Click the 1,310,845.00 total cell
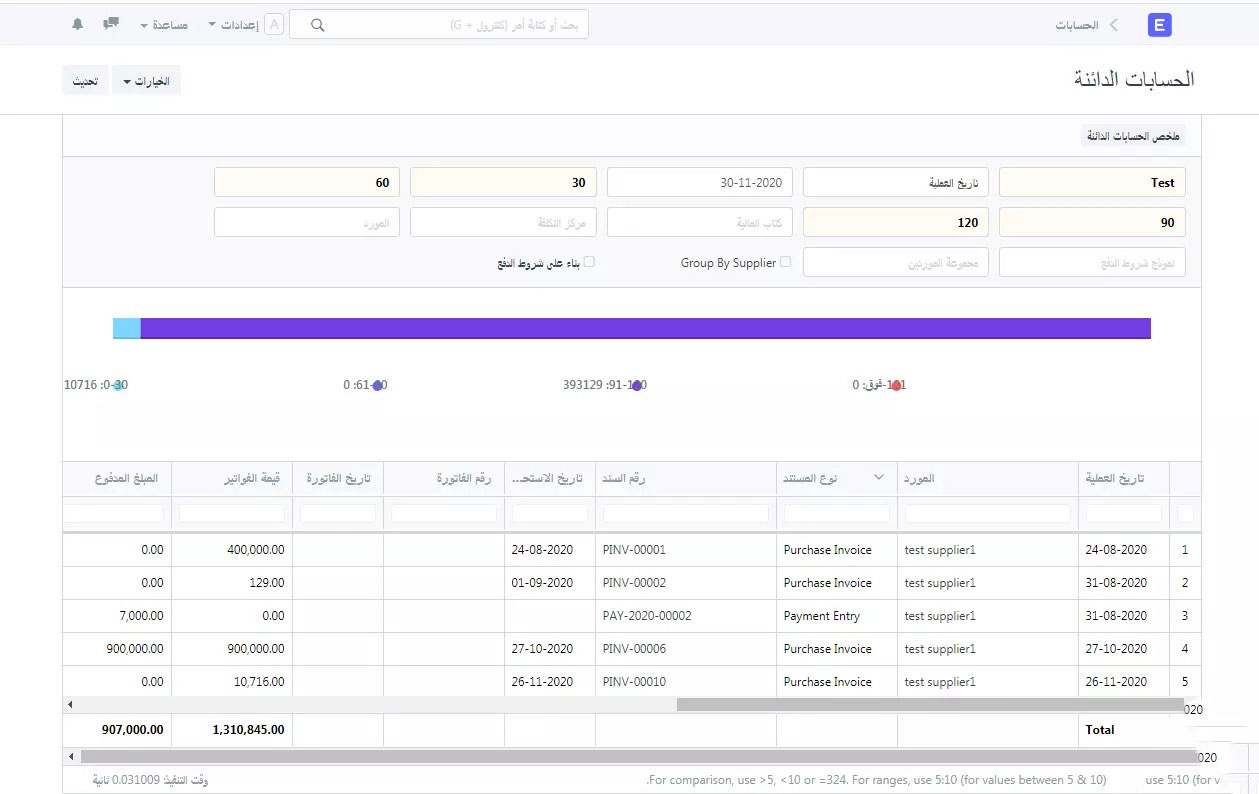 point(232,730)
